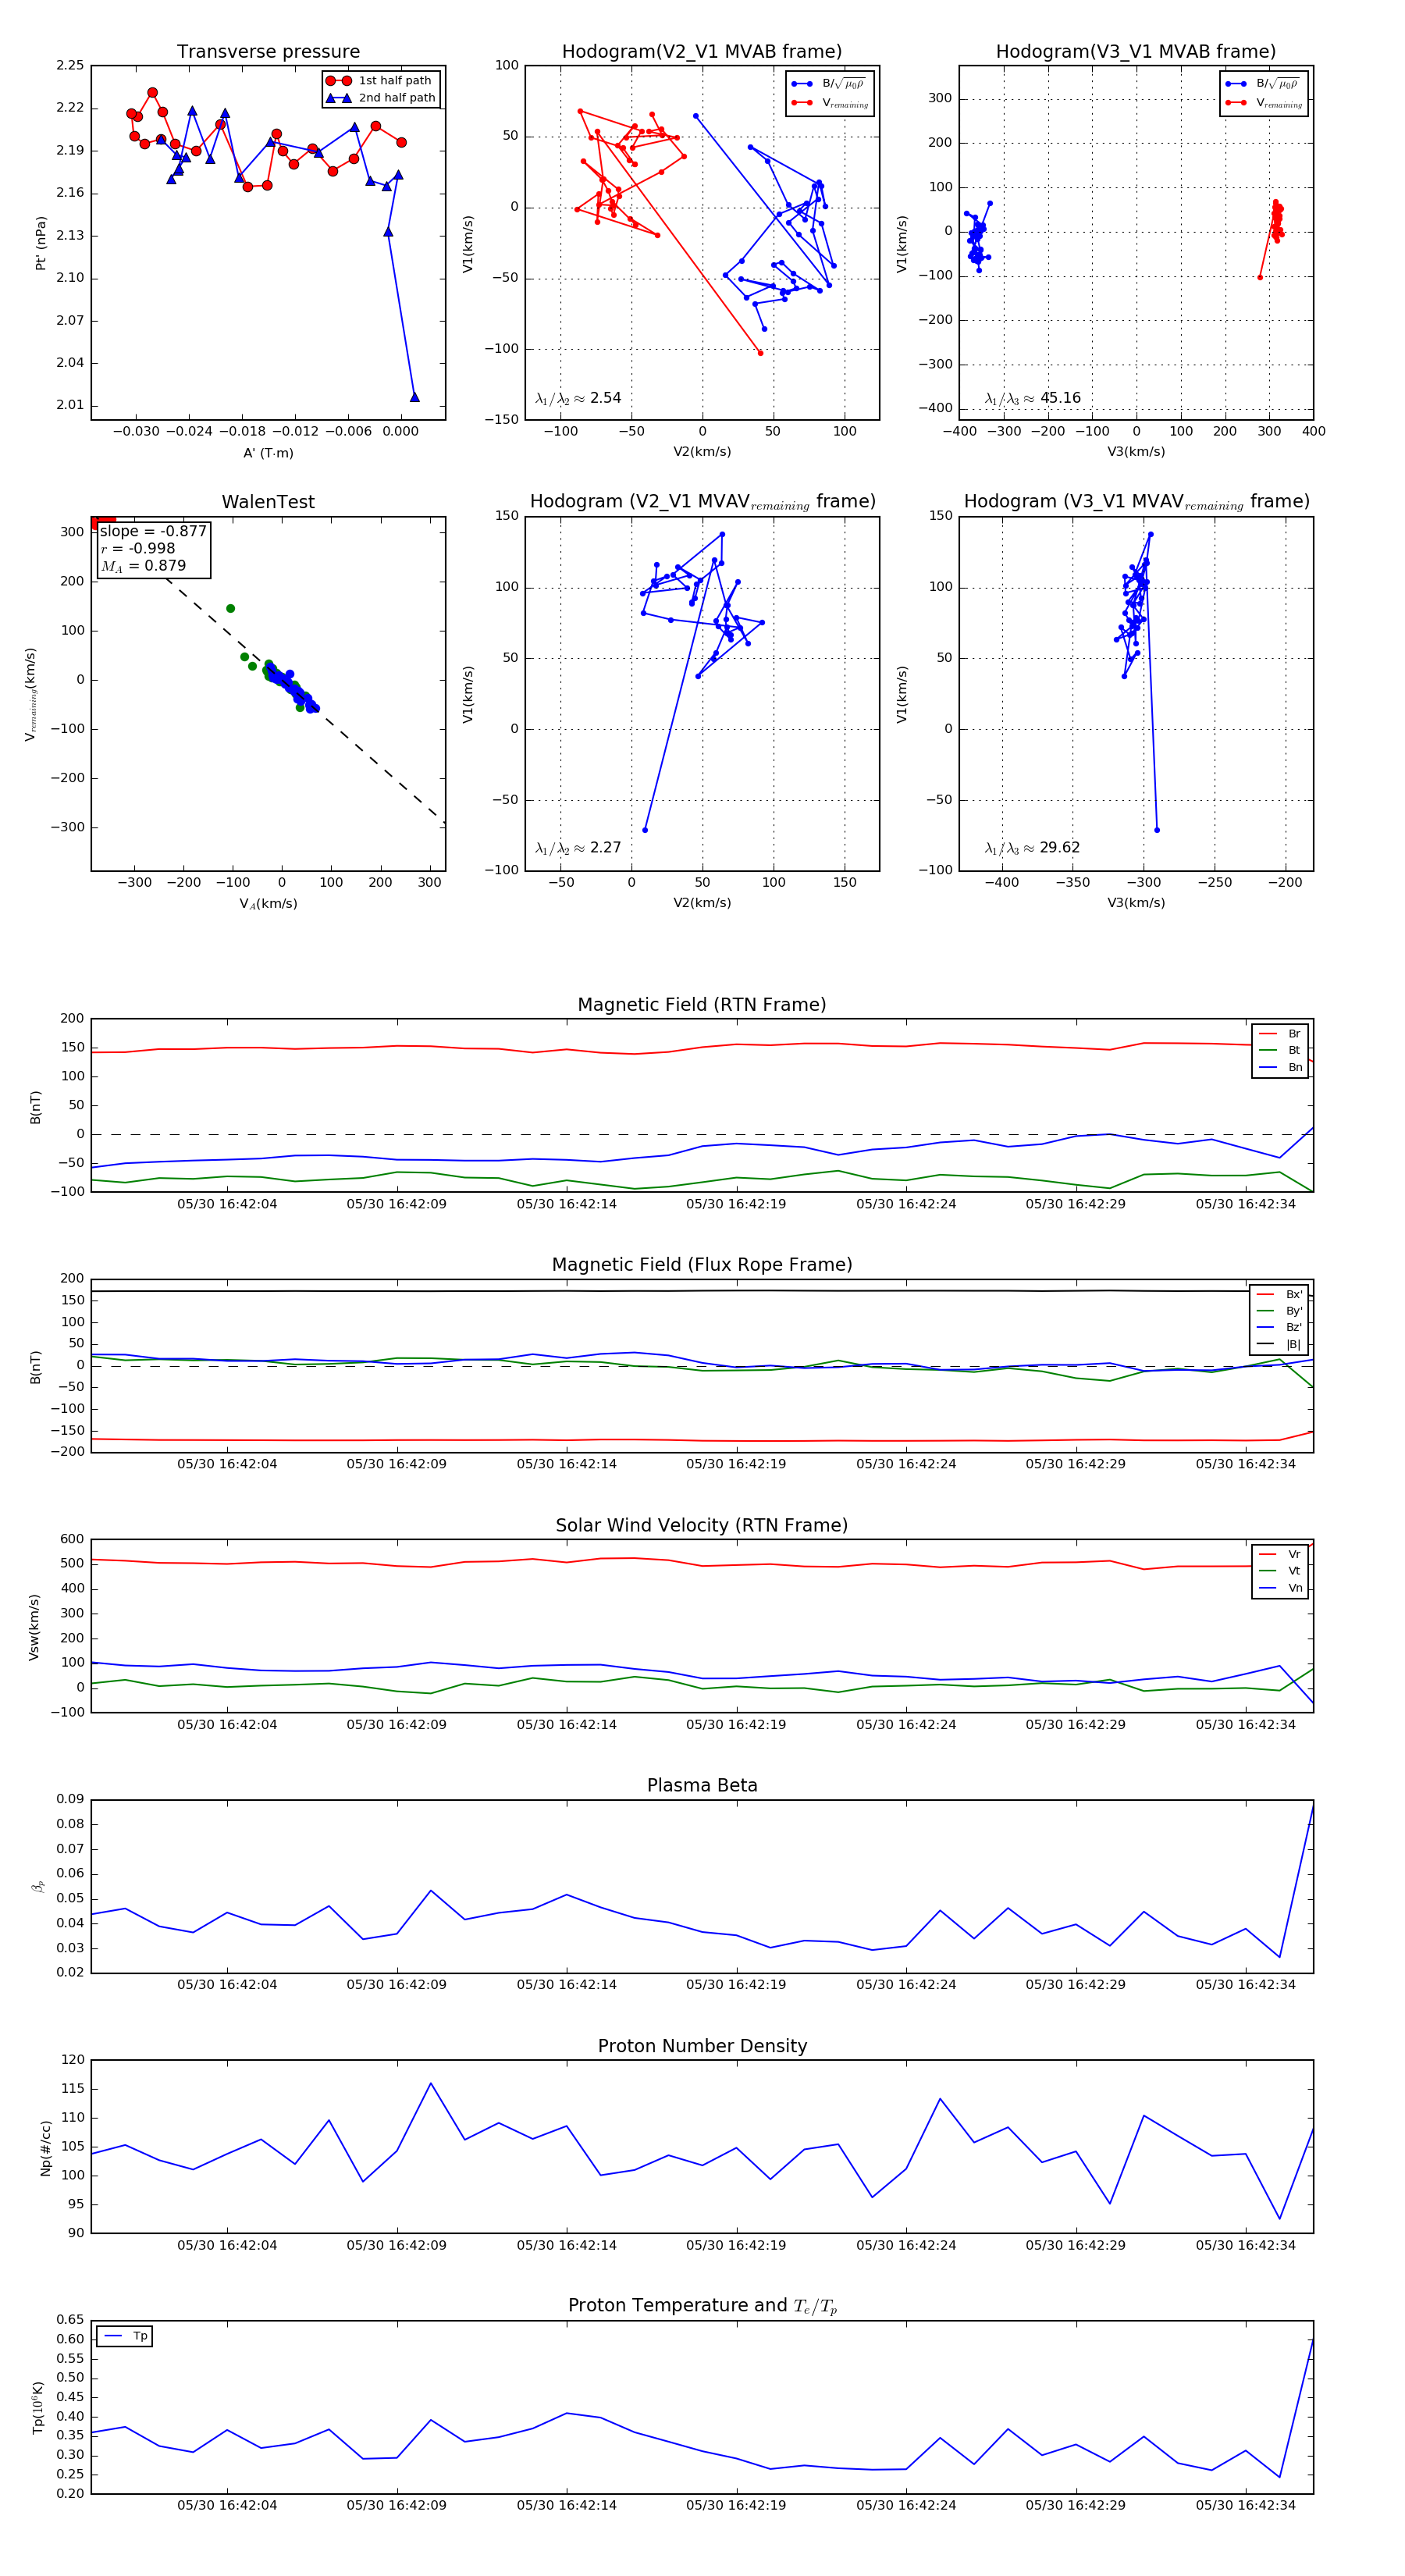Click the lowest blue triangle in Transverse pressure
The width and height of the screenshot is (1405, 2576).
(415, 397)
